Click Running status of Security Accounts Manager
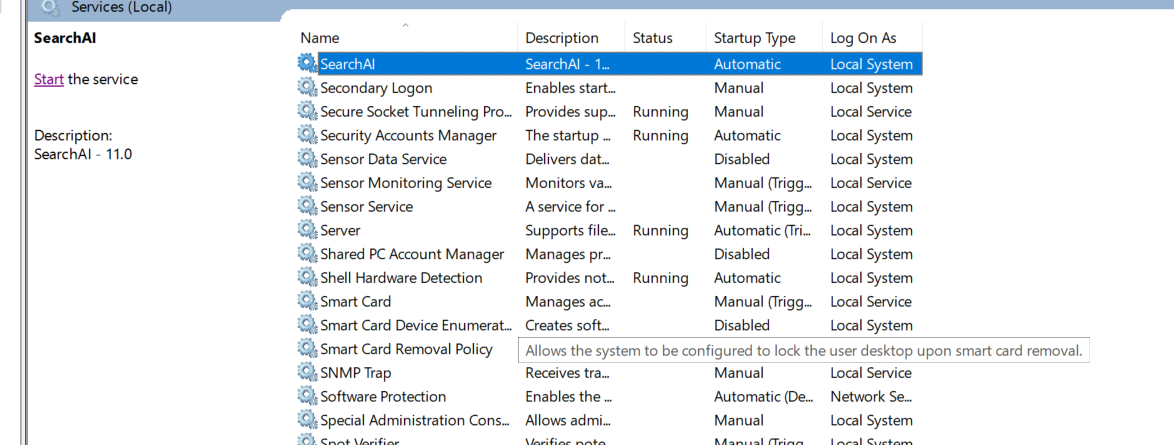The image size is (1174, 445). tap(660, 136)
